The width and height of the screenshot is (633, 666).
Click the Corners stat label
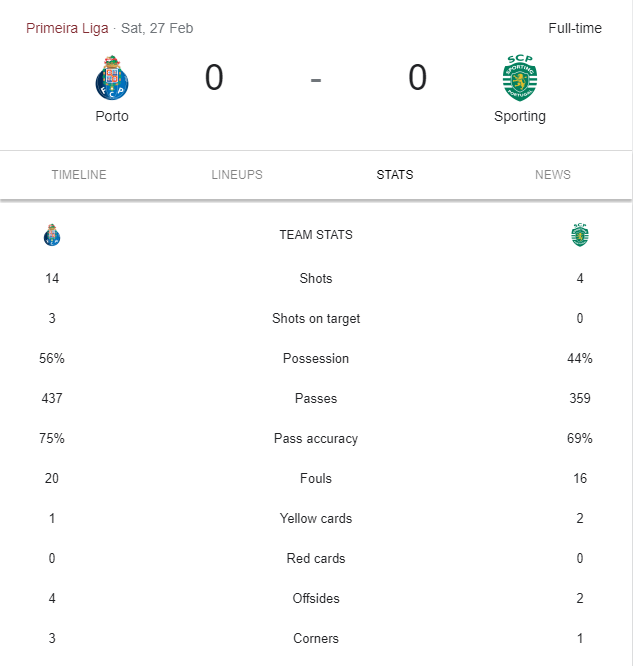click(x=316, y=639)
